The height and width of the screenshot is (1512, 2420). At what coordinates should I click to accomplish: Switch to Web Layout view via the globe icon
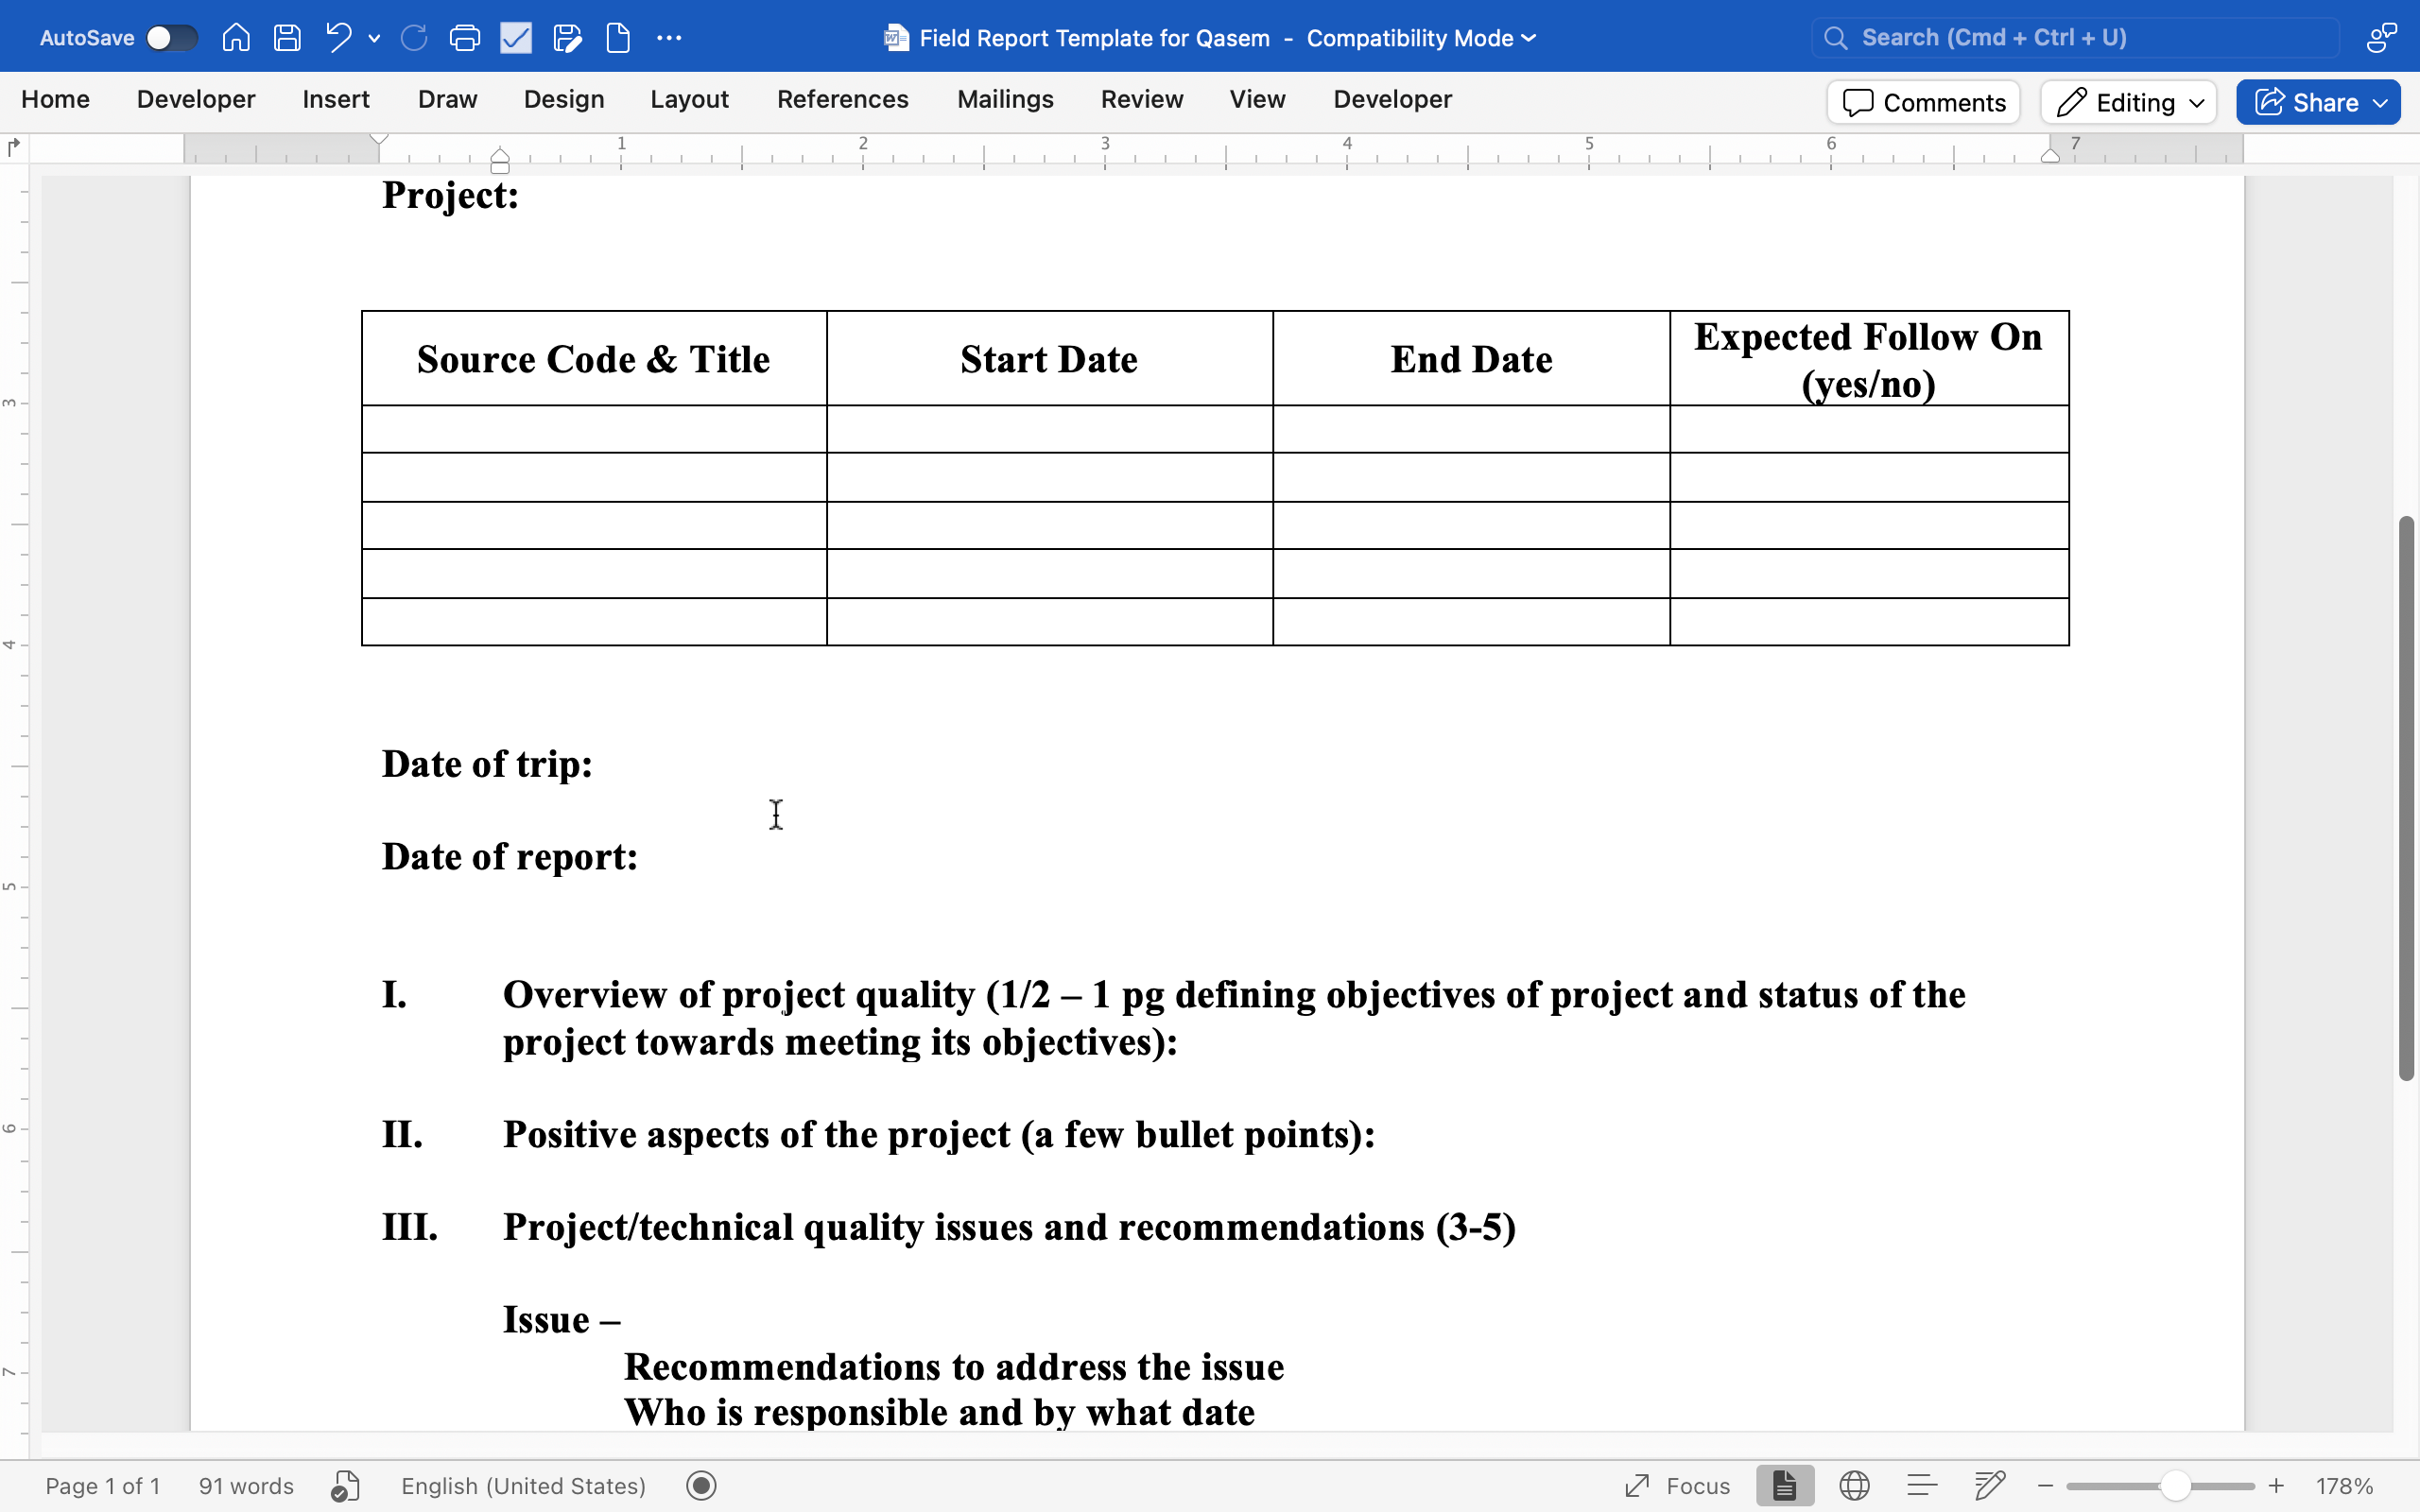point(1854,1485)
